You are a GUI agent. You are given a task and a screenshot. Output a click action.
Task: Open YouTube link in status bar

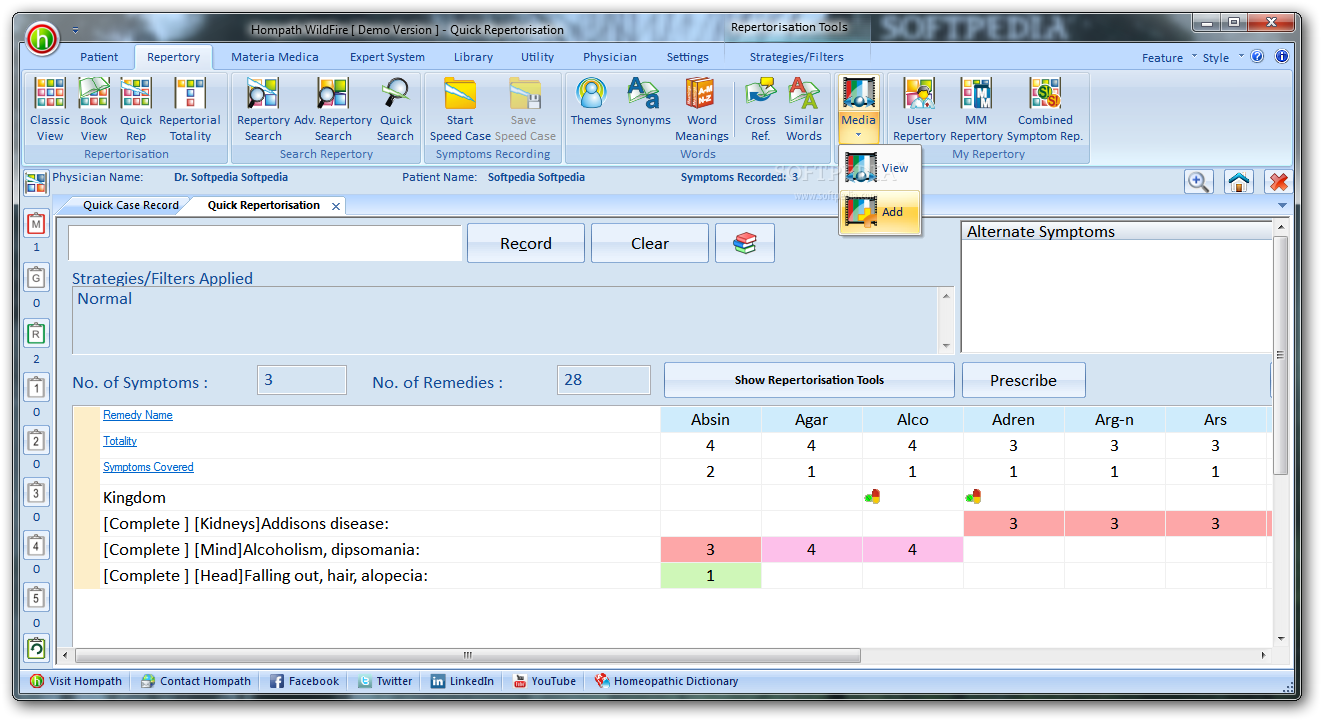coord(544,681)
